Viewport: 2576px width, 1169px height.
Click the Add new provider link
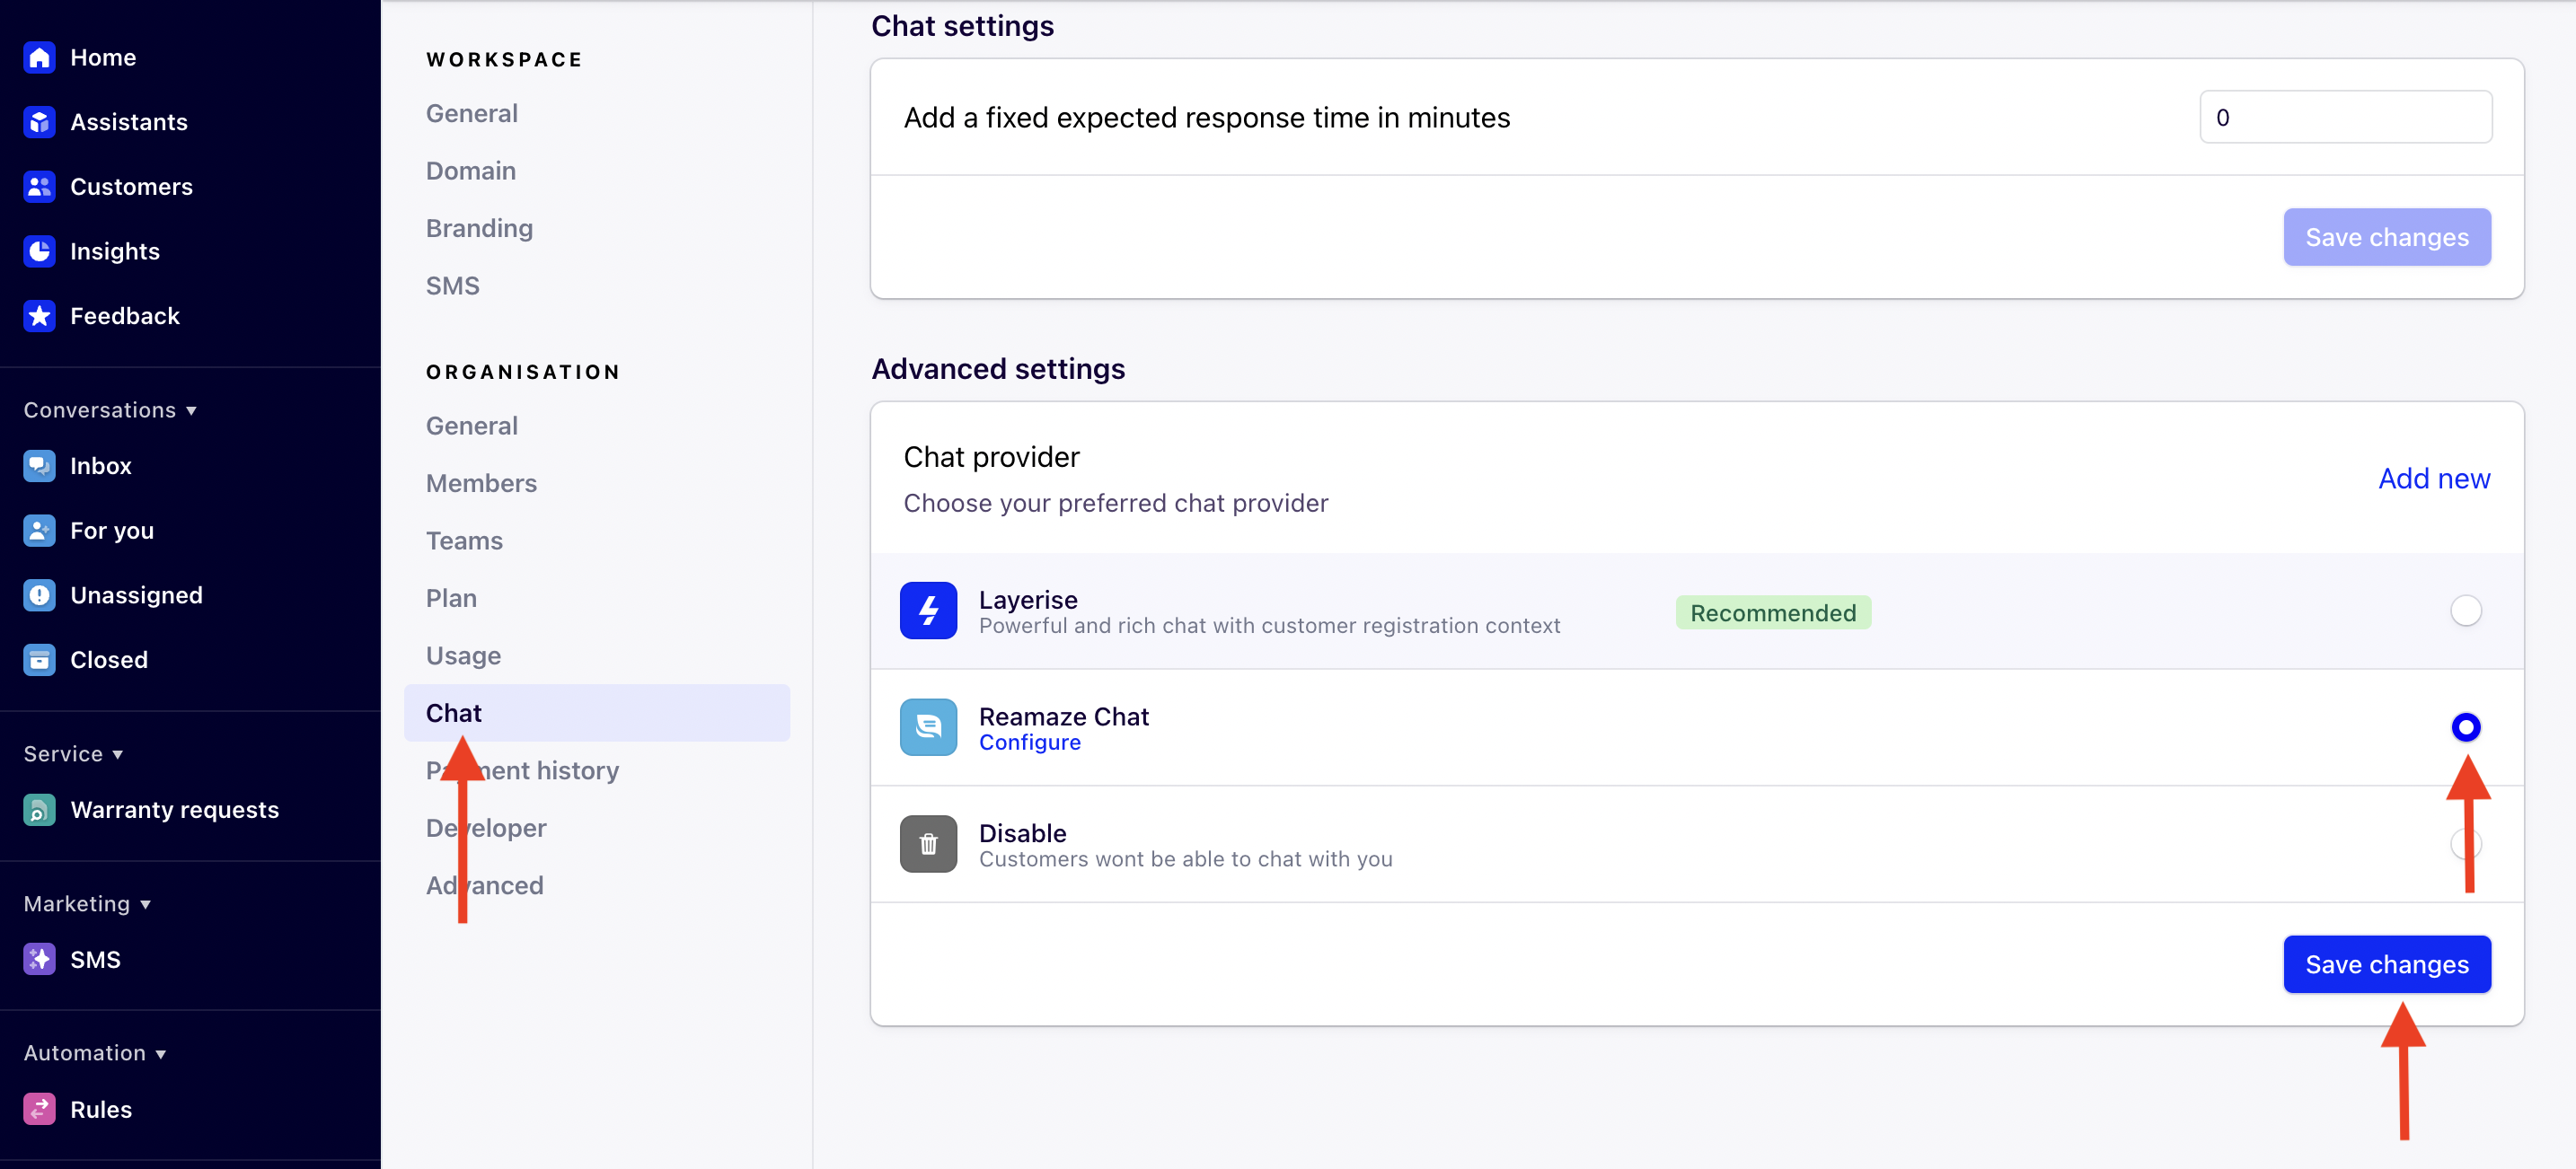point(2433,478)
